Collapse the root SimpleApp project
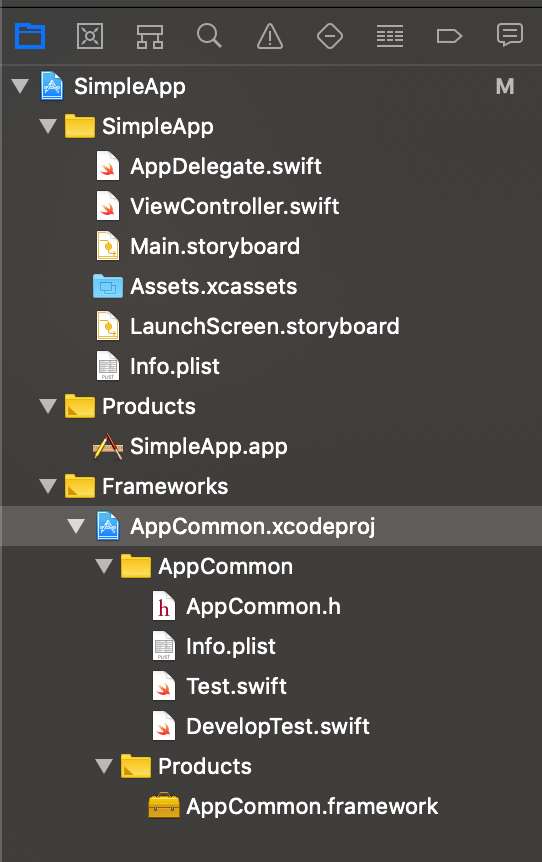Screen dimensions: 542x862 [20, 86]
